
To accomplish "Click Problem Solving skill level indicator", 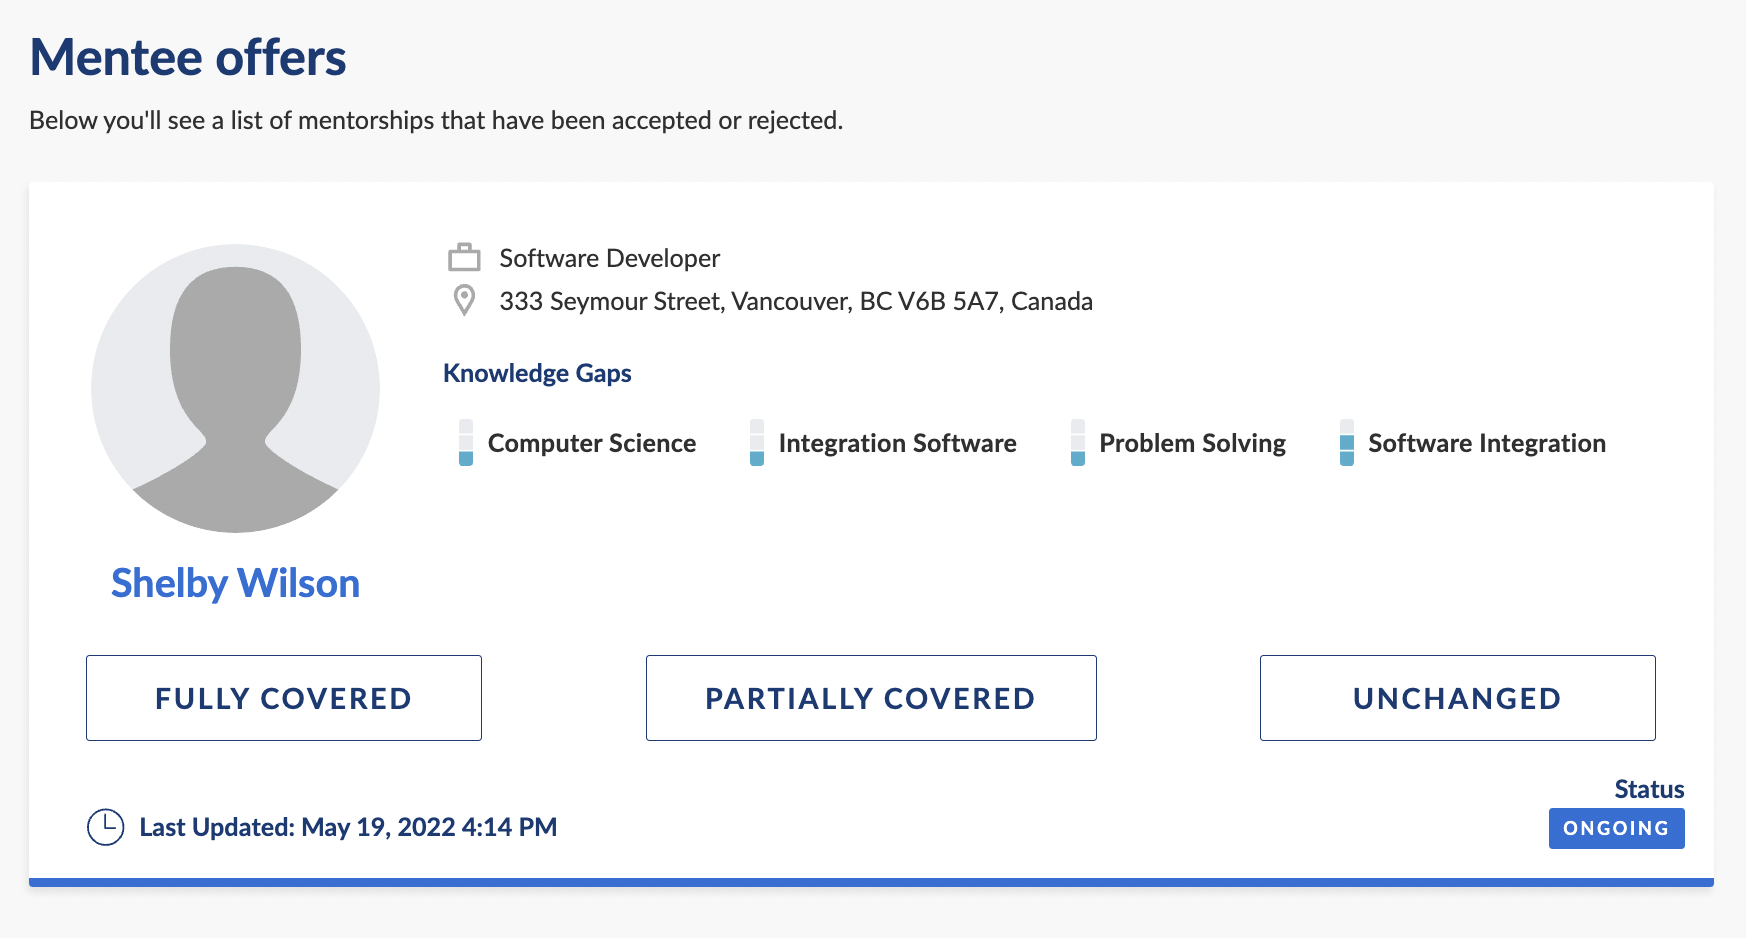I will click(x=1078, y=443).
